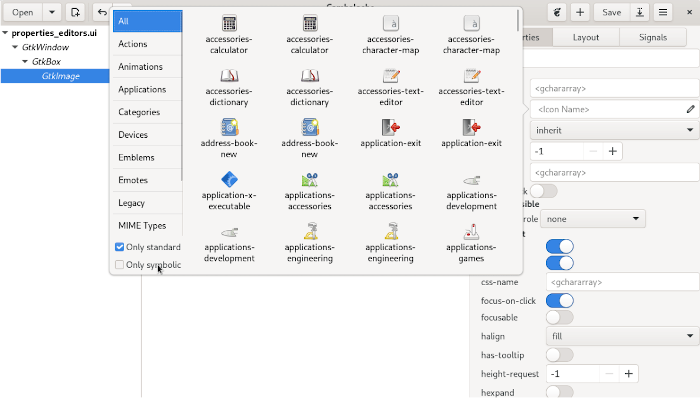Image resolution: width=700 pixels, height=401 pixels.
Task: Open the halign fill dropdown
Action: [x=622, y=336]
